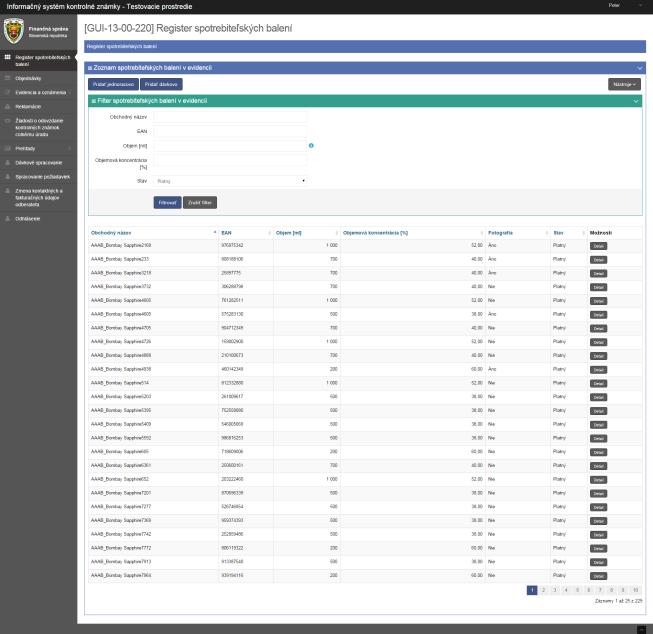
Task: Click the EAN filter input
Action: pos(230,131)
